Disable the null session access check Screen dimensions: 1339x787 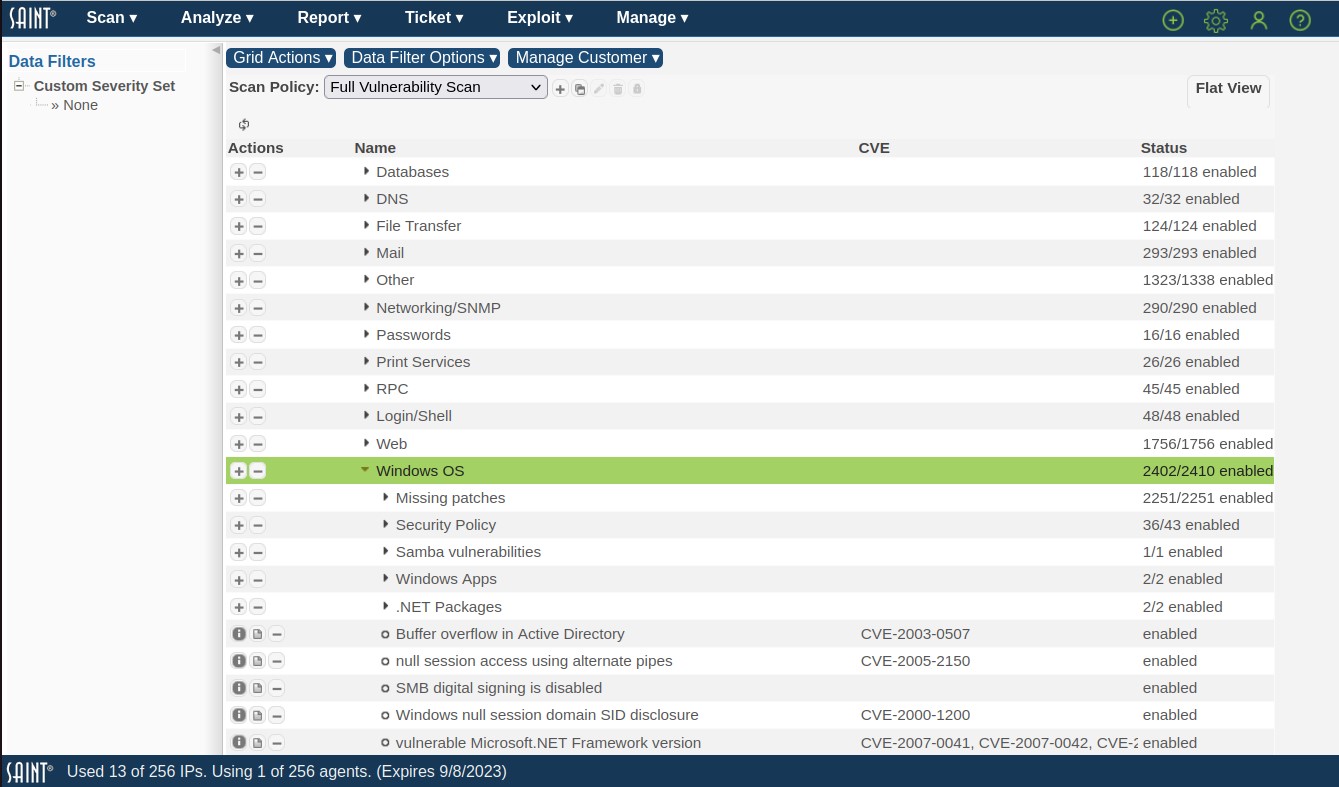pyautogui.click(x=276, y=661)
